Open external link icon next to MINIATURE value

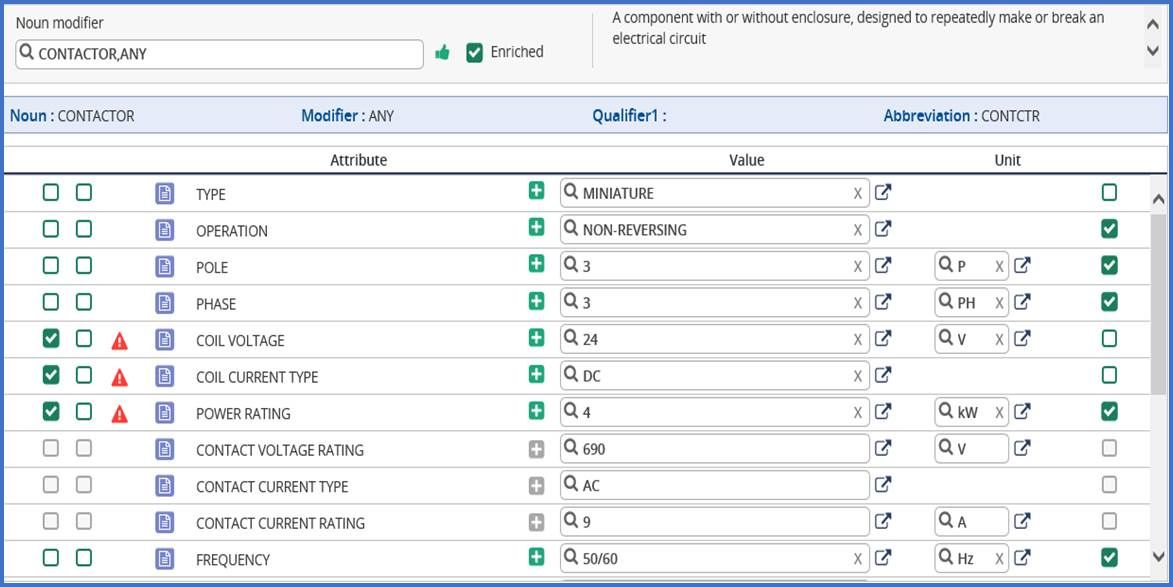(883, 193)
